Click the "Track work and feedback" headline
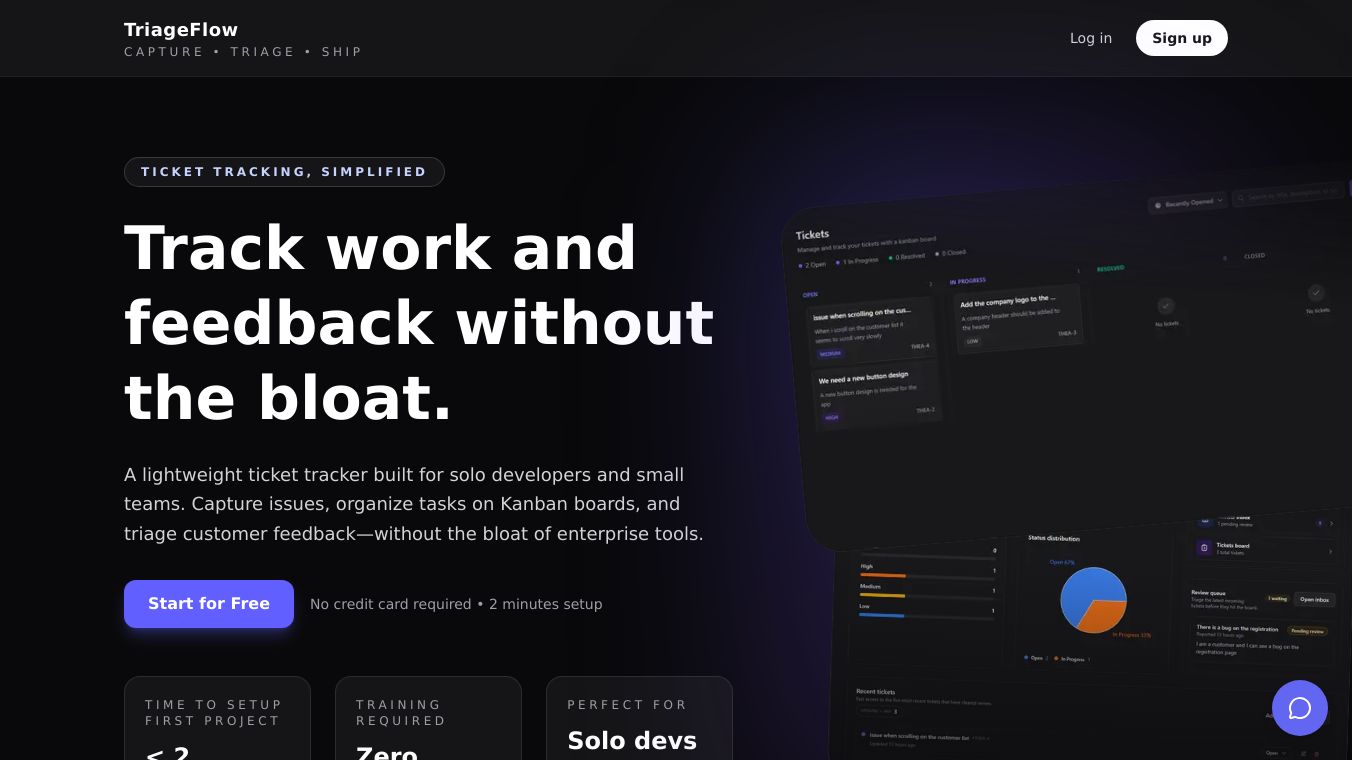1352x760 pixels. 419,322
